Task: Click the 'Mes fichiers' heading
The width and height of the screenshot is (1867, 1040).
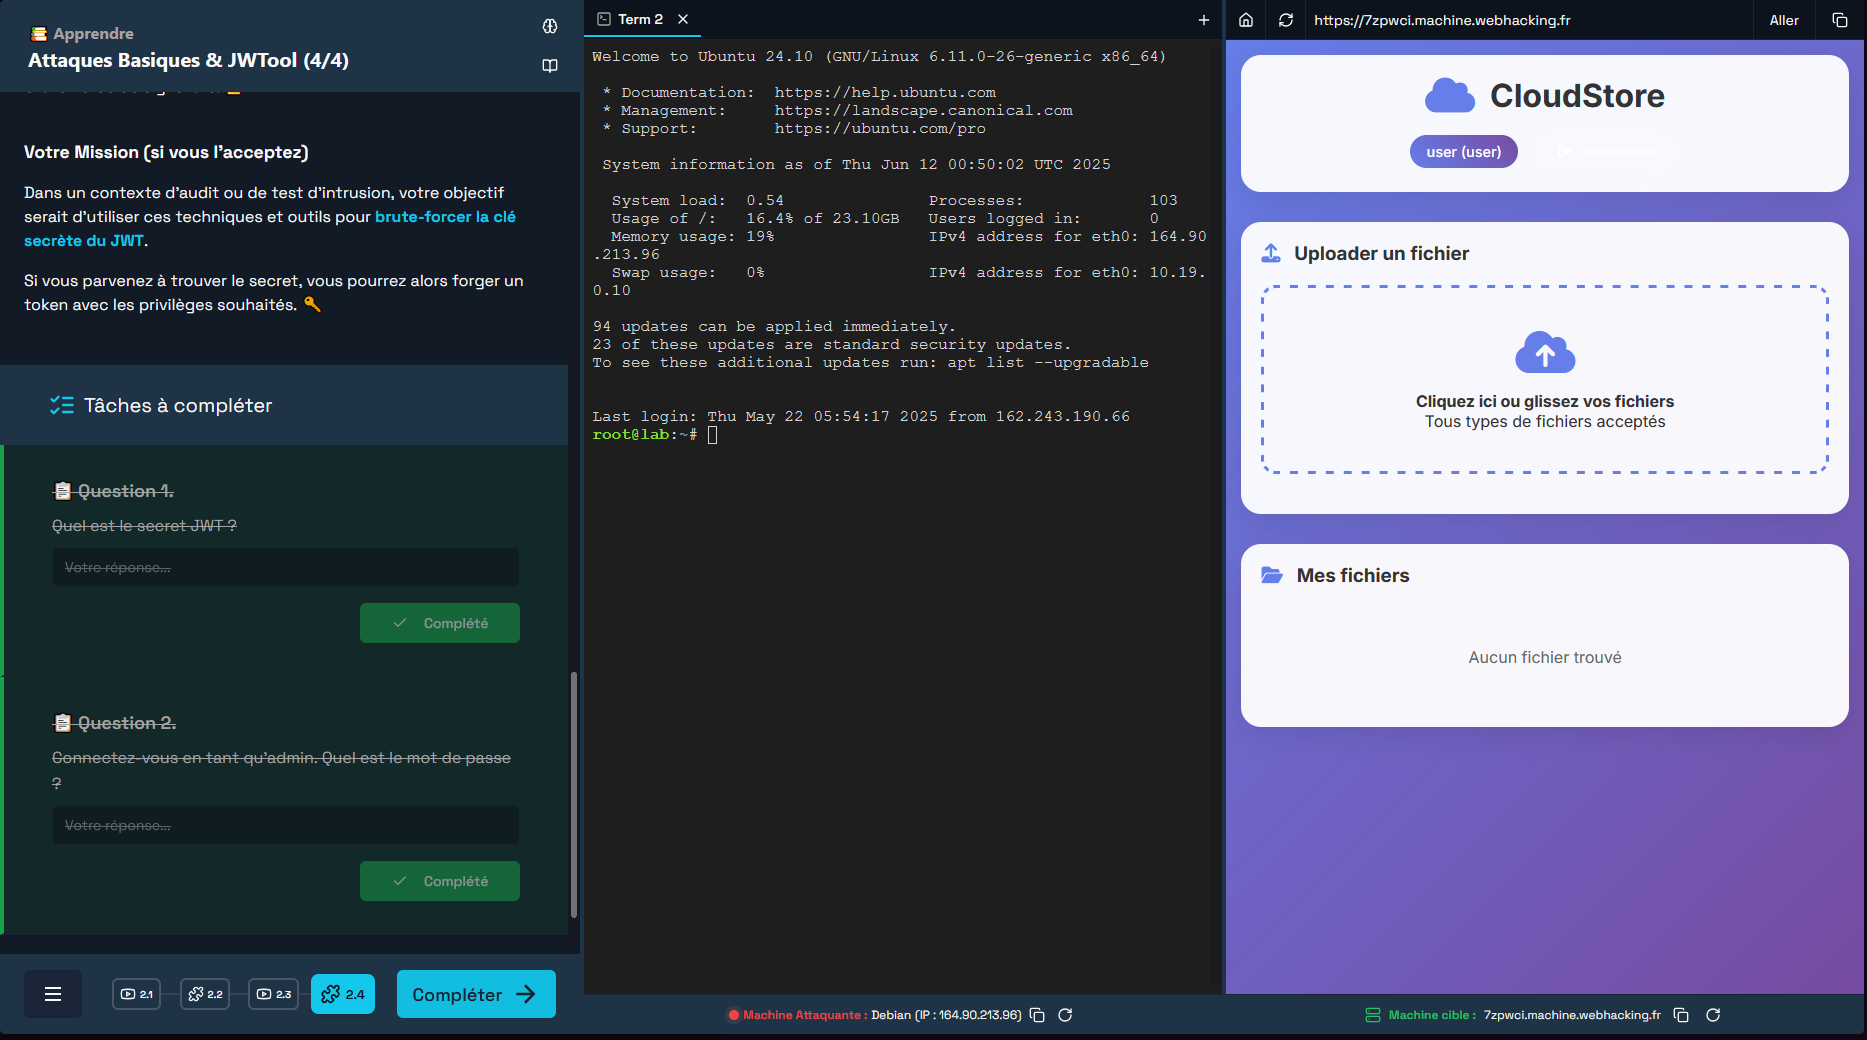Action: pos(1353,575)
